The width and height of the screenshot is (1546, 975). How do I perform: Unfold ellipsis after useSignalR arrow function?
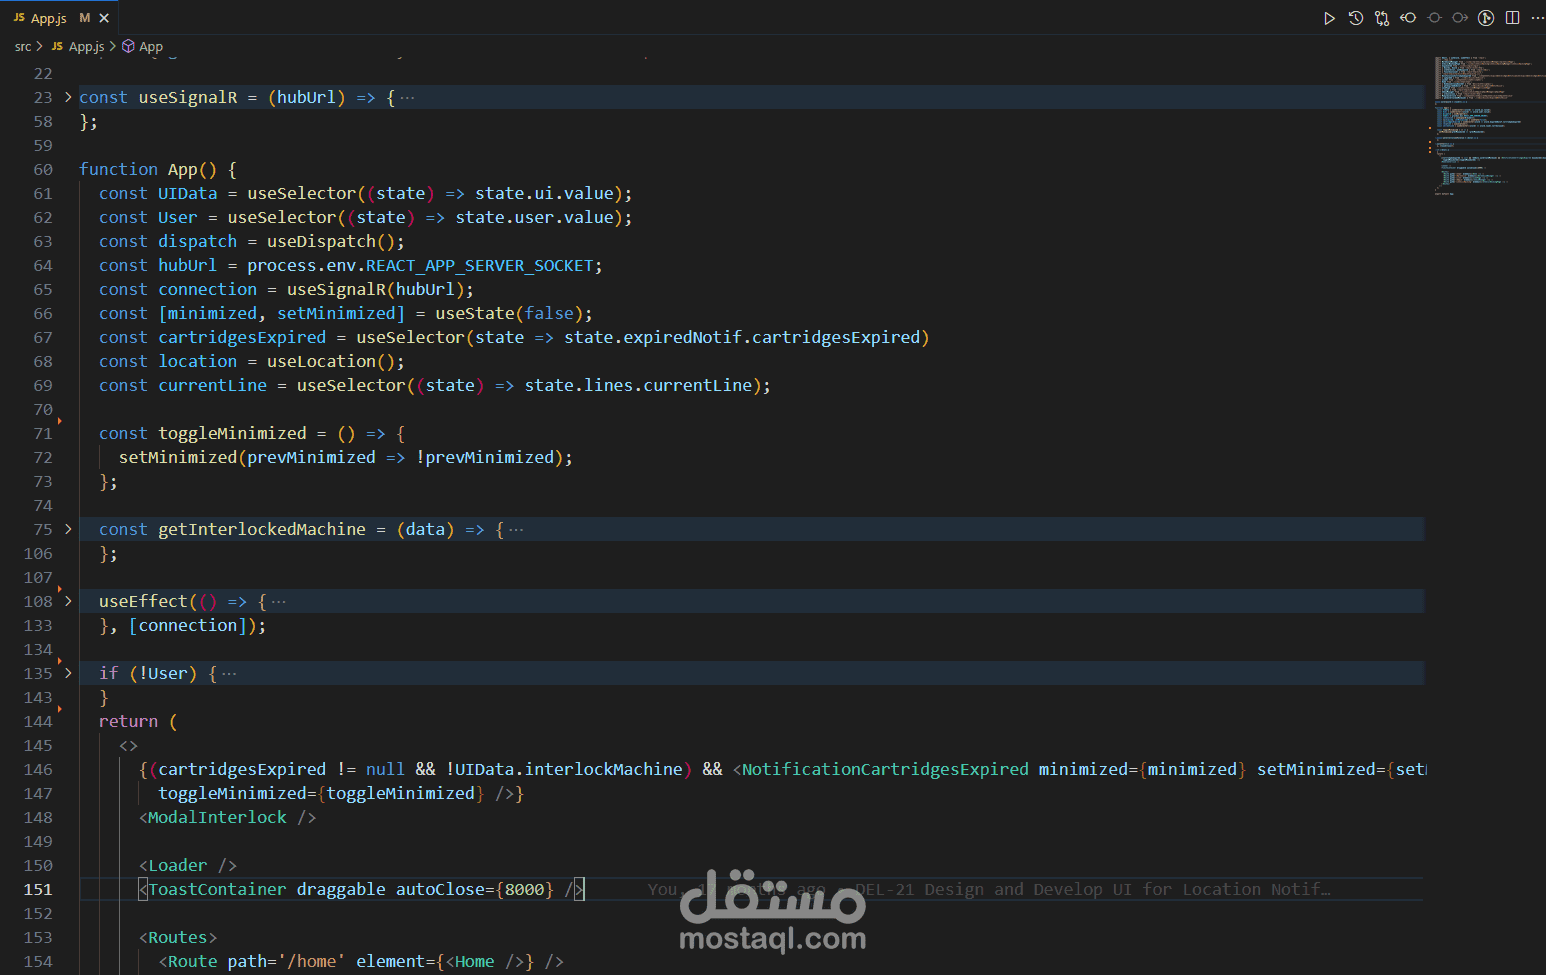point(407,98)
